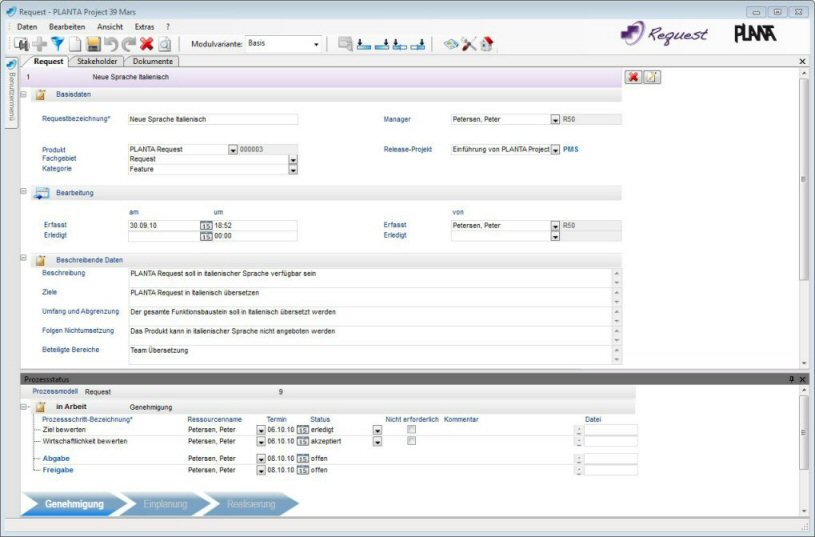Tick Nicht erforderlich for Wirtschaftlichkeit bewerten
815x537 pixels.
(x=412, y=441)
